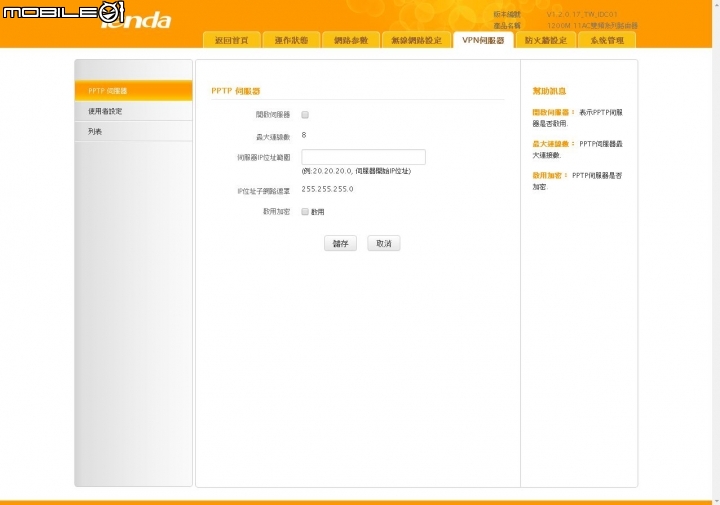Click the 最大連線數 value 8
The image size is (720, 505).
click(x=304, y=135)
